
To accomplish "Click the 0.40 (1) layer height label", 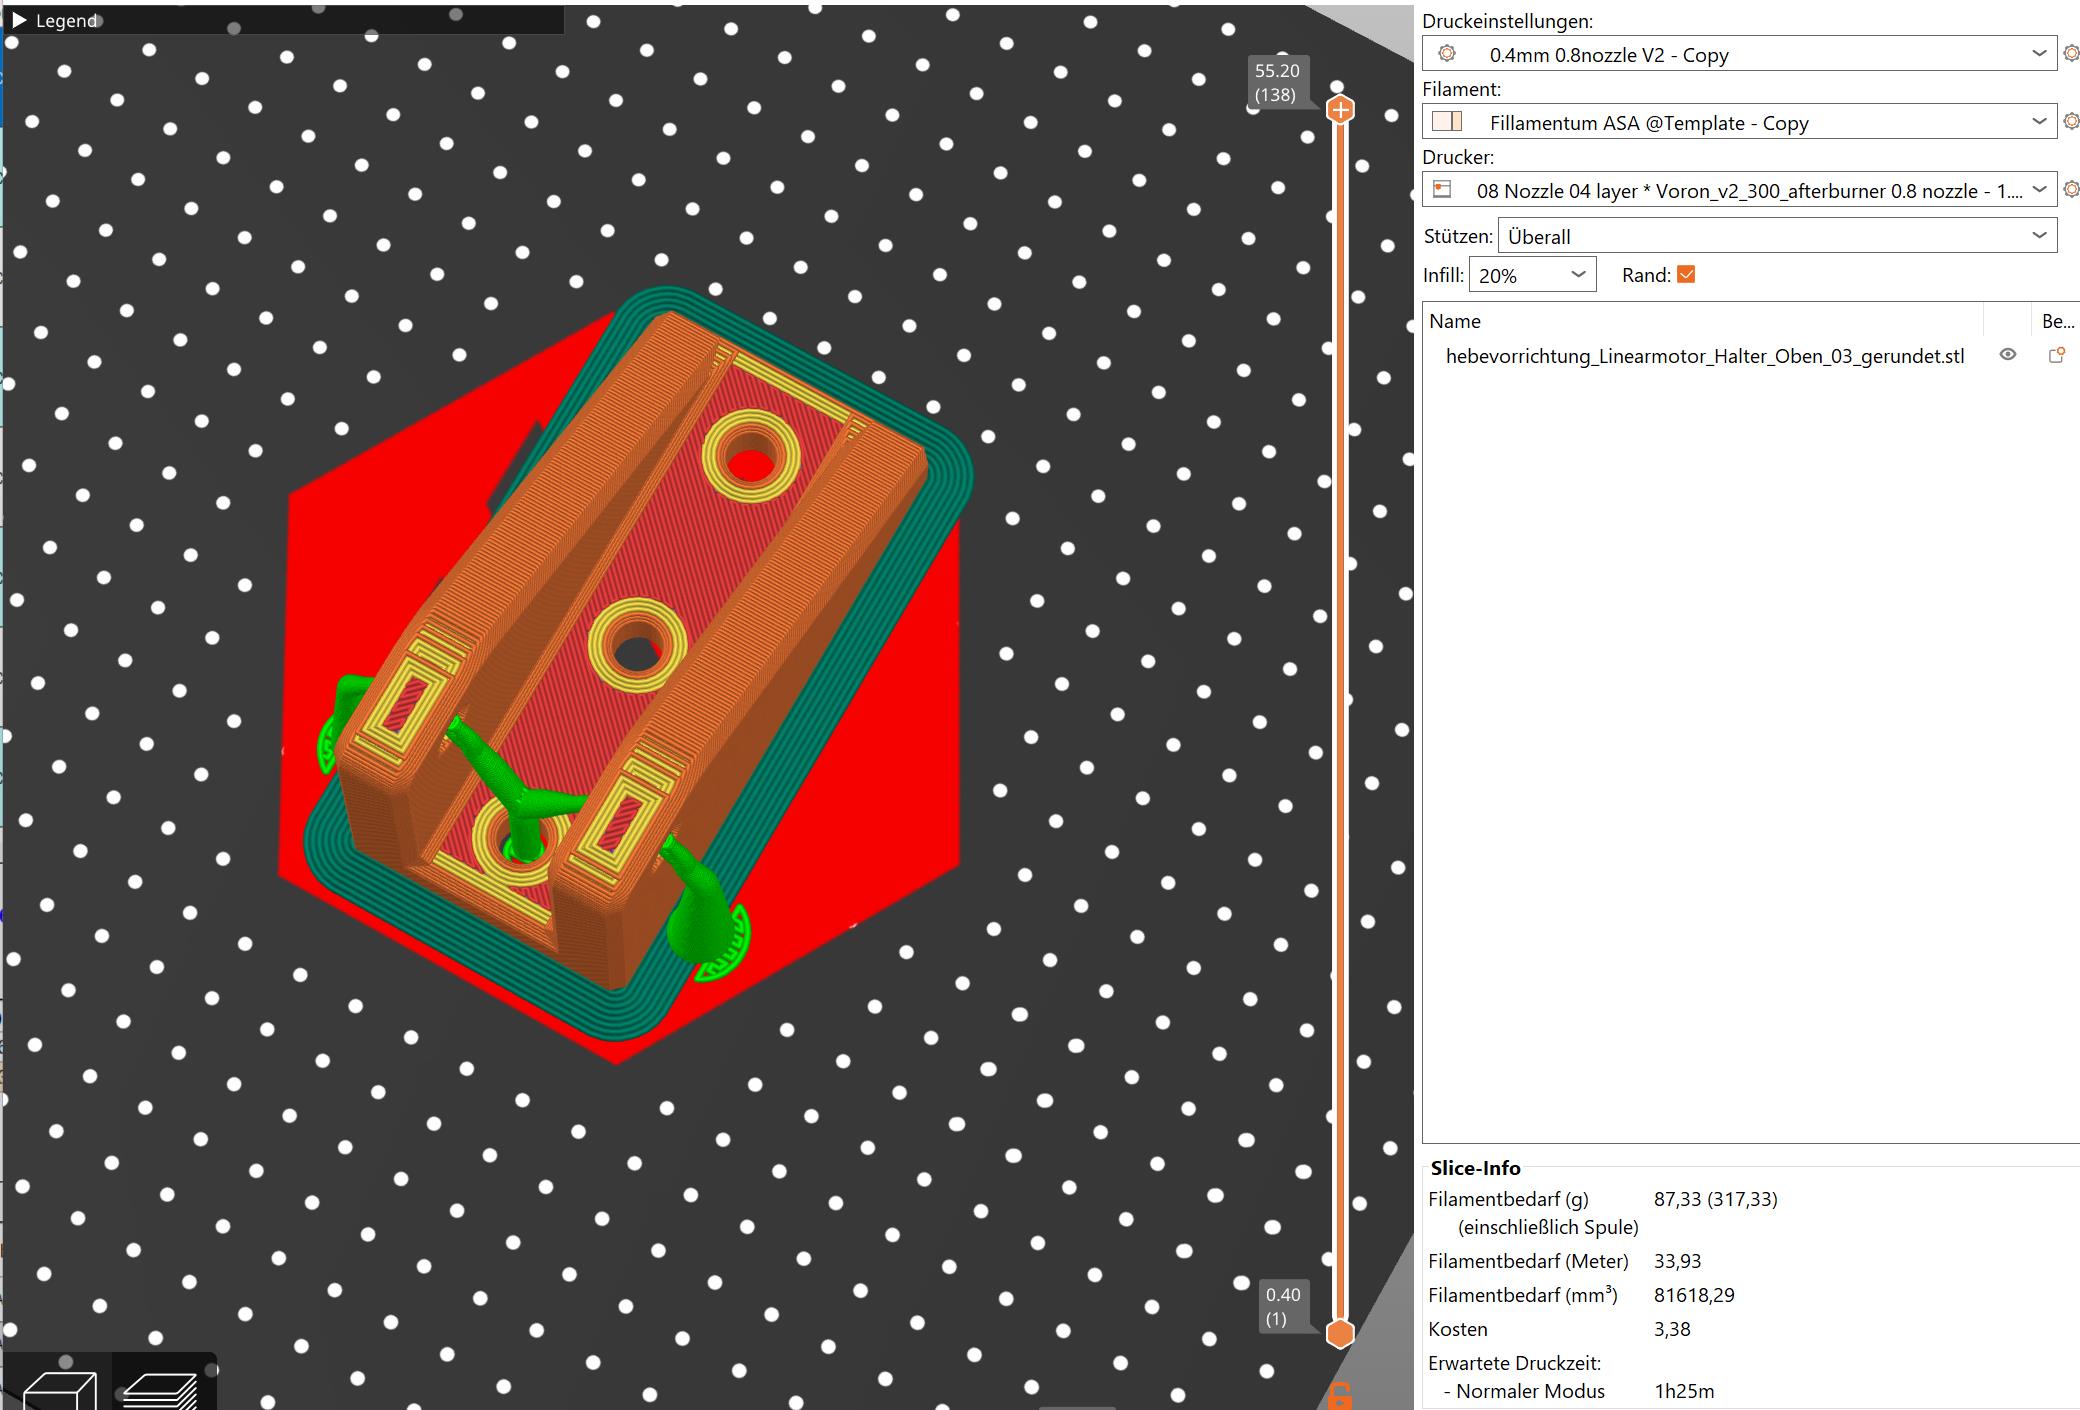I will click(1282, 1307).
